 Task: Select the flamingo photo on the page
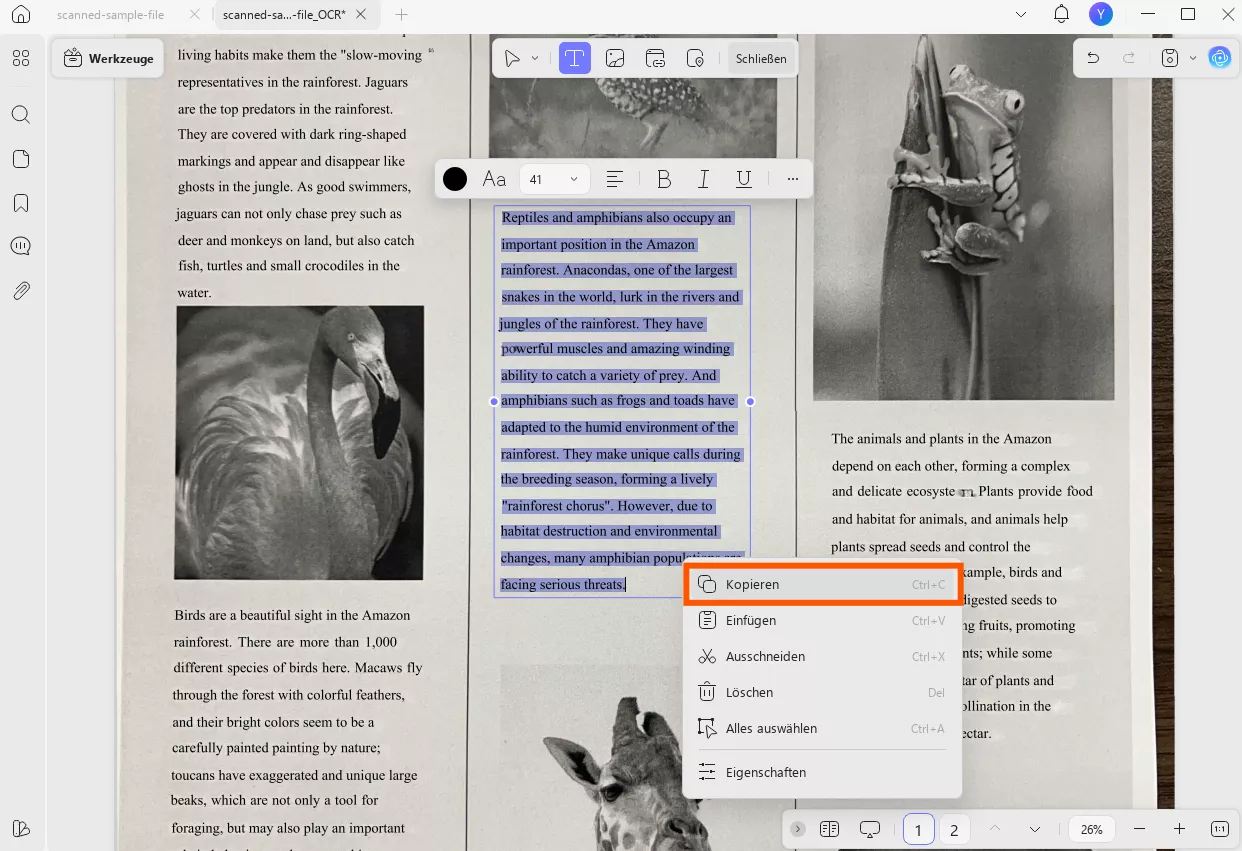(299, 442)
